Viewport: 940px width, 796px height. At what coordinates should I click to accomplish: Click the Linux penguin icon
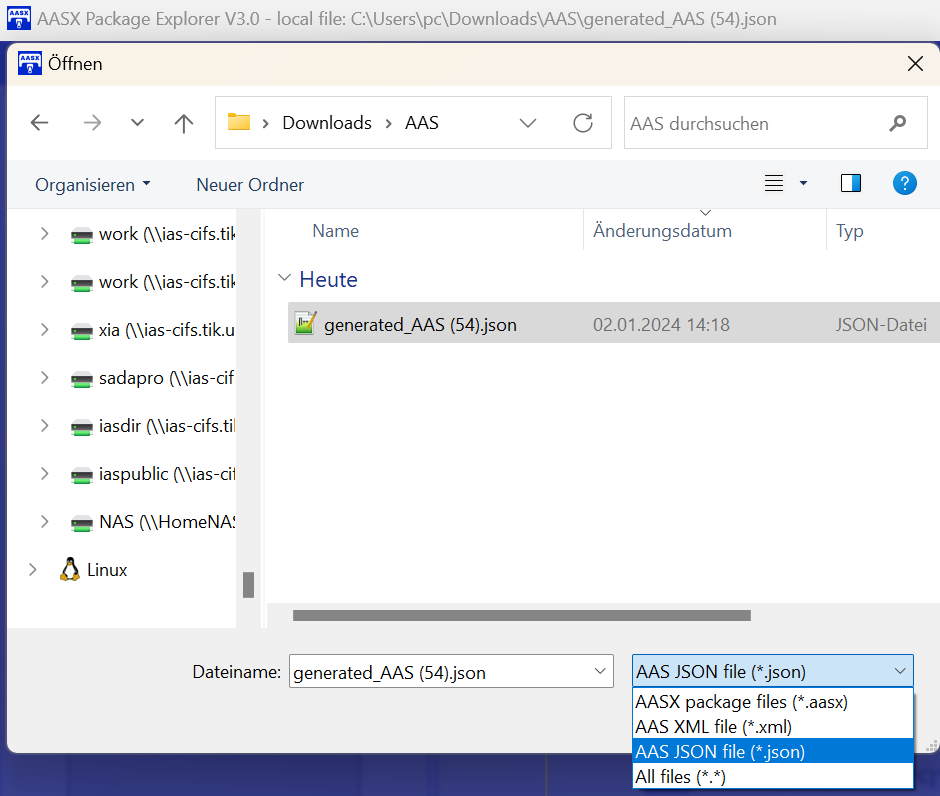coord(70,570)
